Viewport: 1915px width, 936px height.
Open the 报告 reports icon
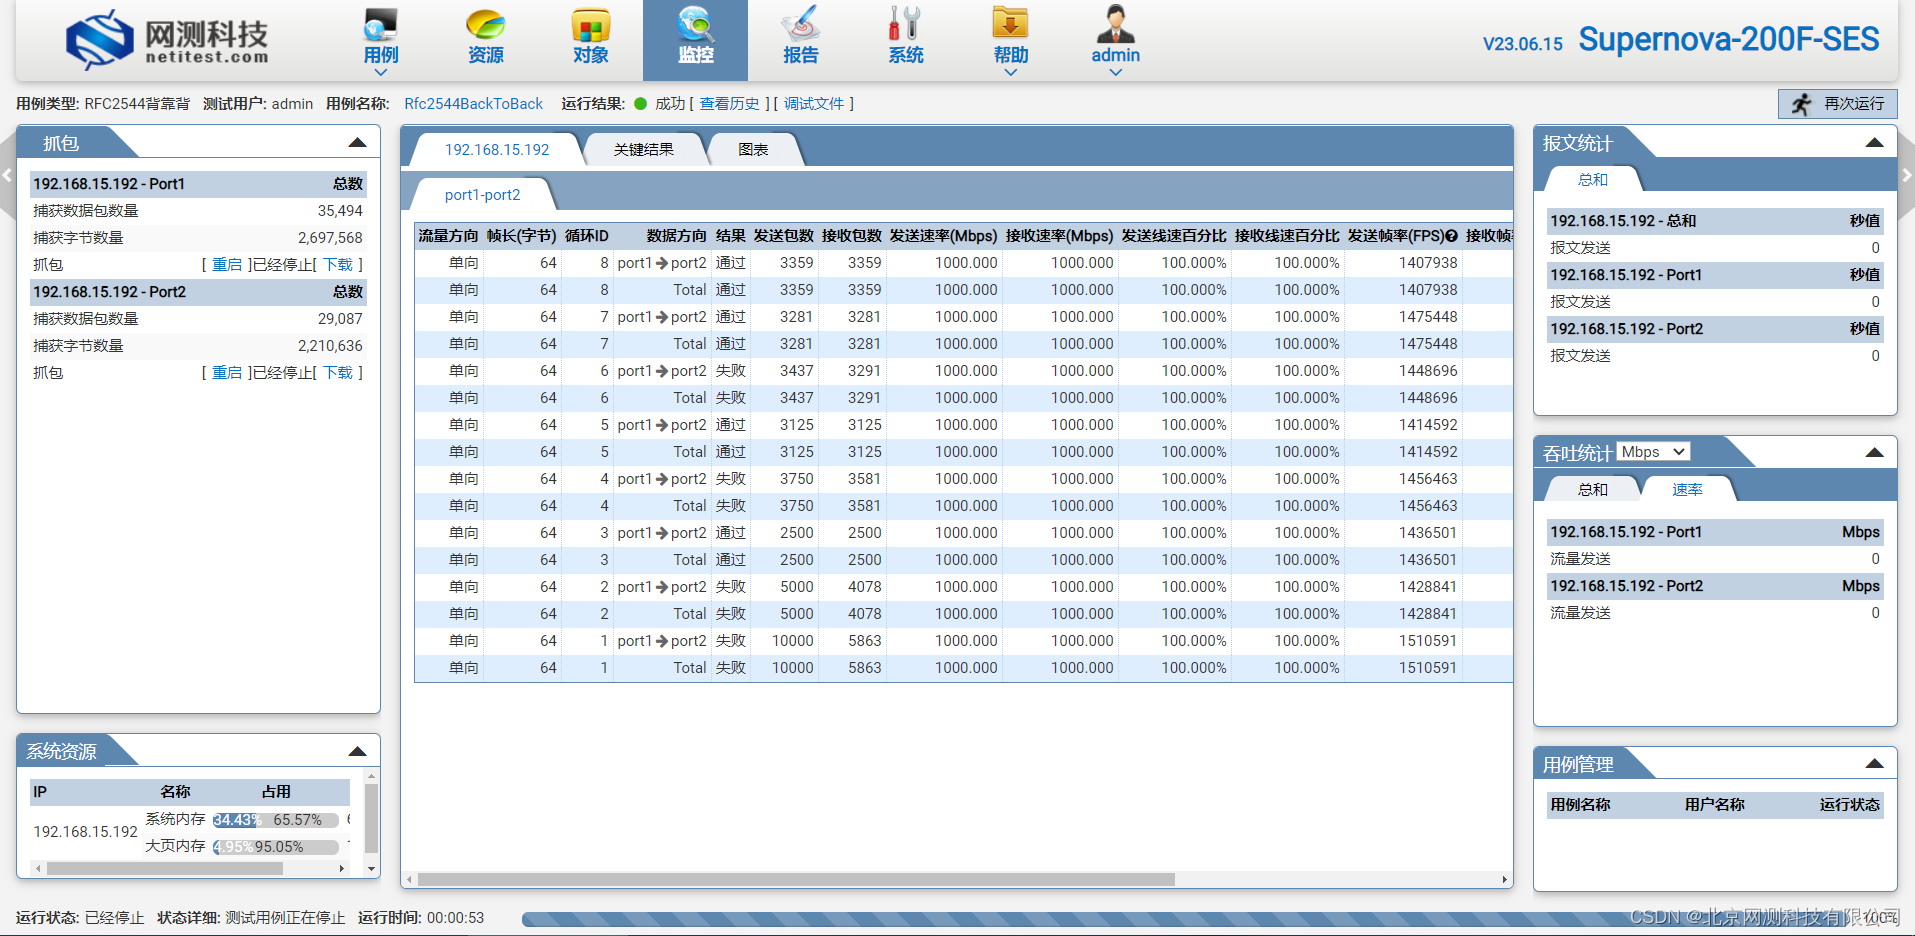pyautogui.click(x=800, y=25)
